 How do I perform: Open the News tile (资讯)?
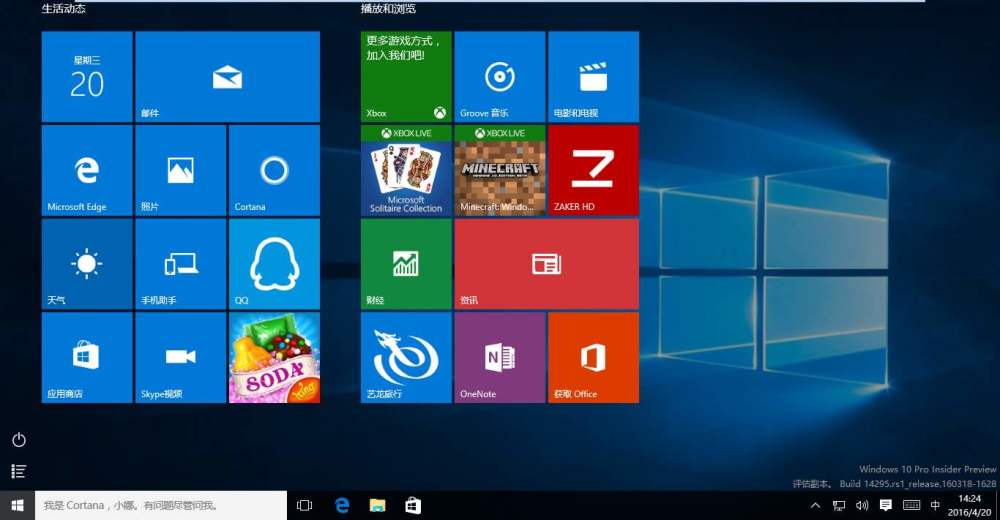click(x=547, y=264)
